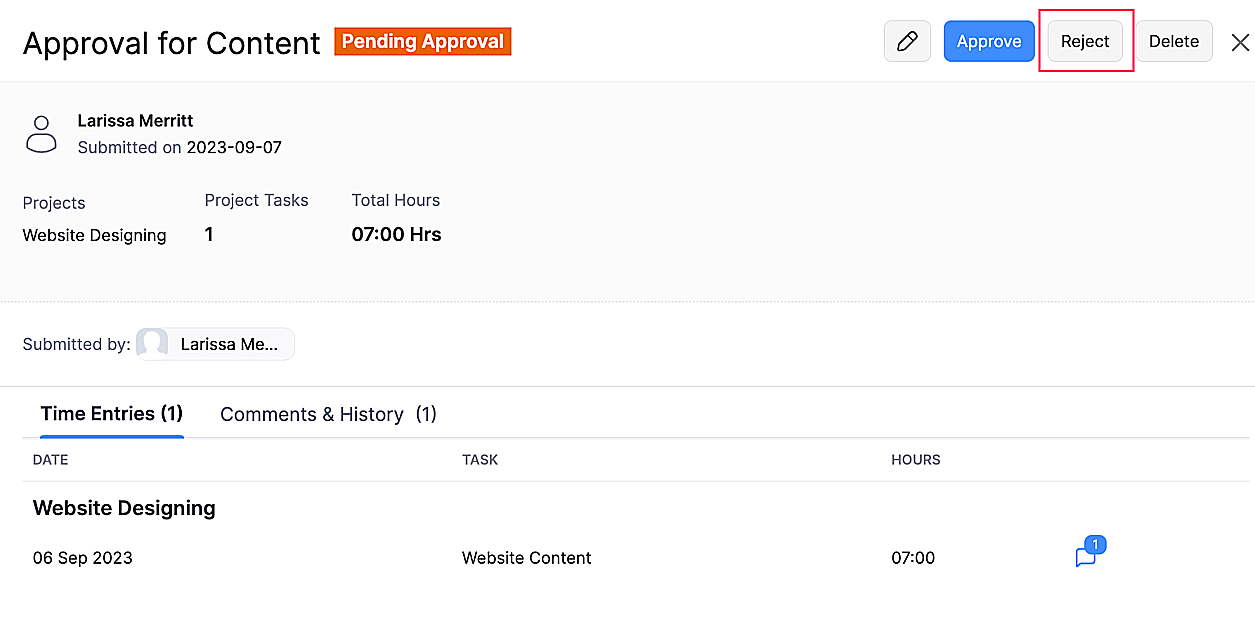Click the DATE column header
1255x625 pixels.
pyautogui.click(x=51, y=460)
